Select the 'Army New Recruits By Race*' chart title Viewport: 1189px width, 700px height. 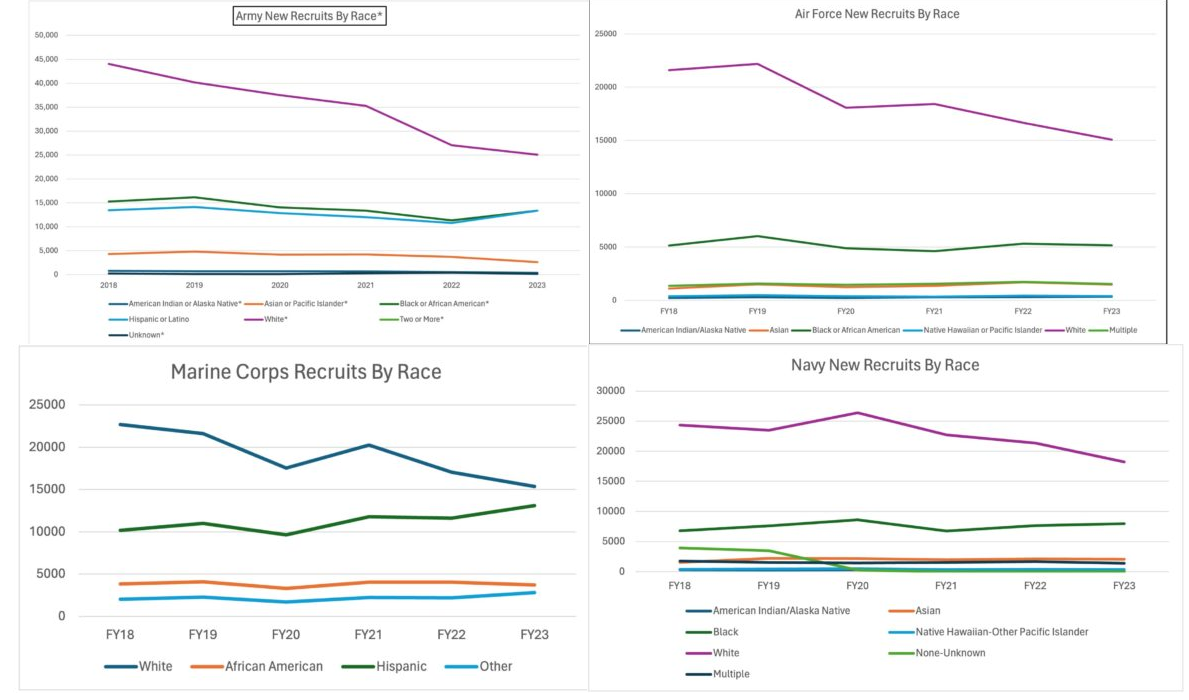(309, 16)
